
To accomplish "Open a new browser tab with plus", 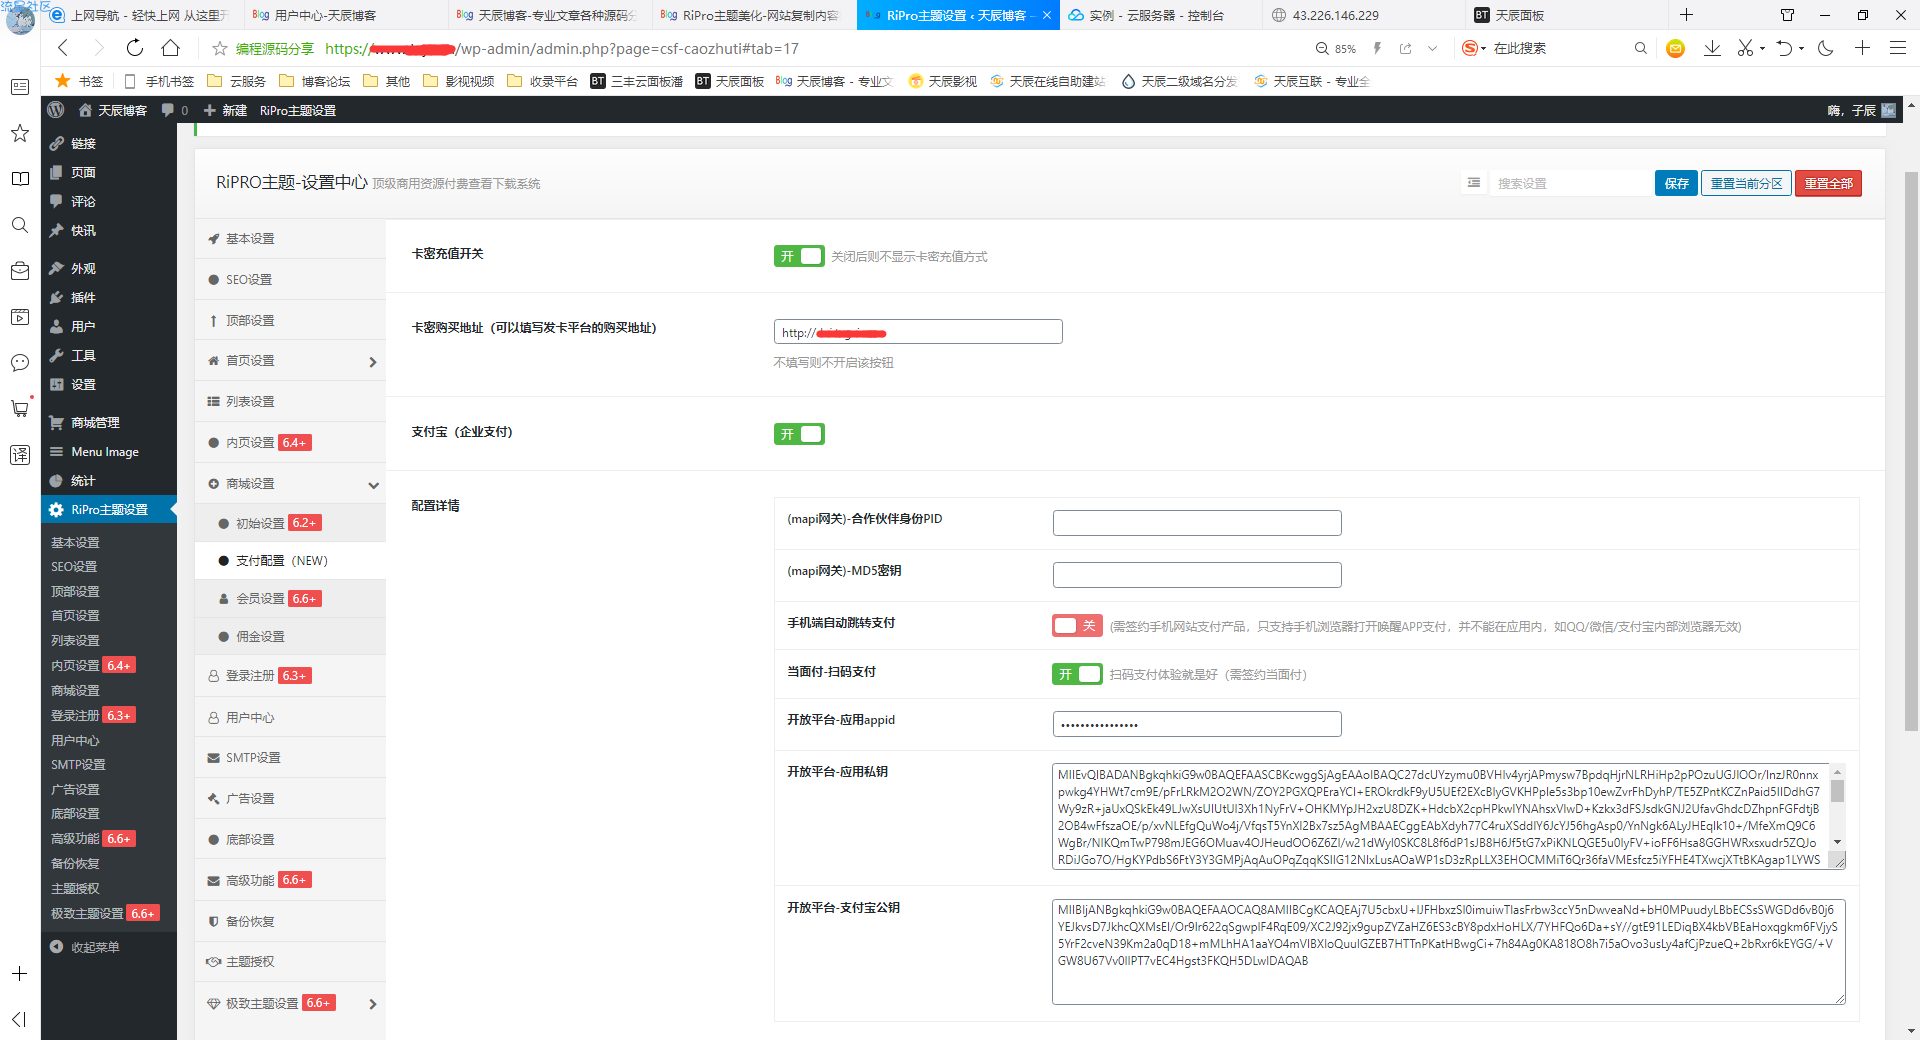I will click(x=1686, y=15).
